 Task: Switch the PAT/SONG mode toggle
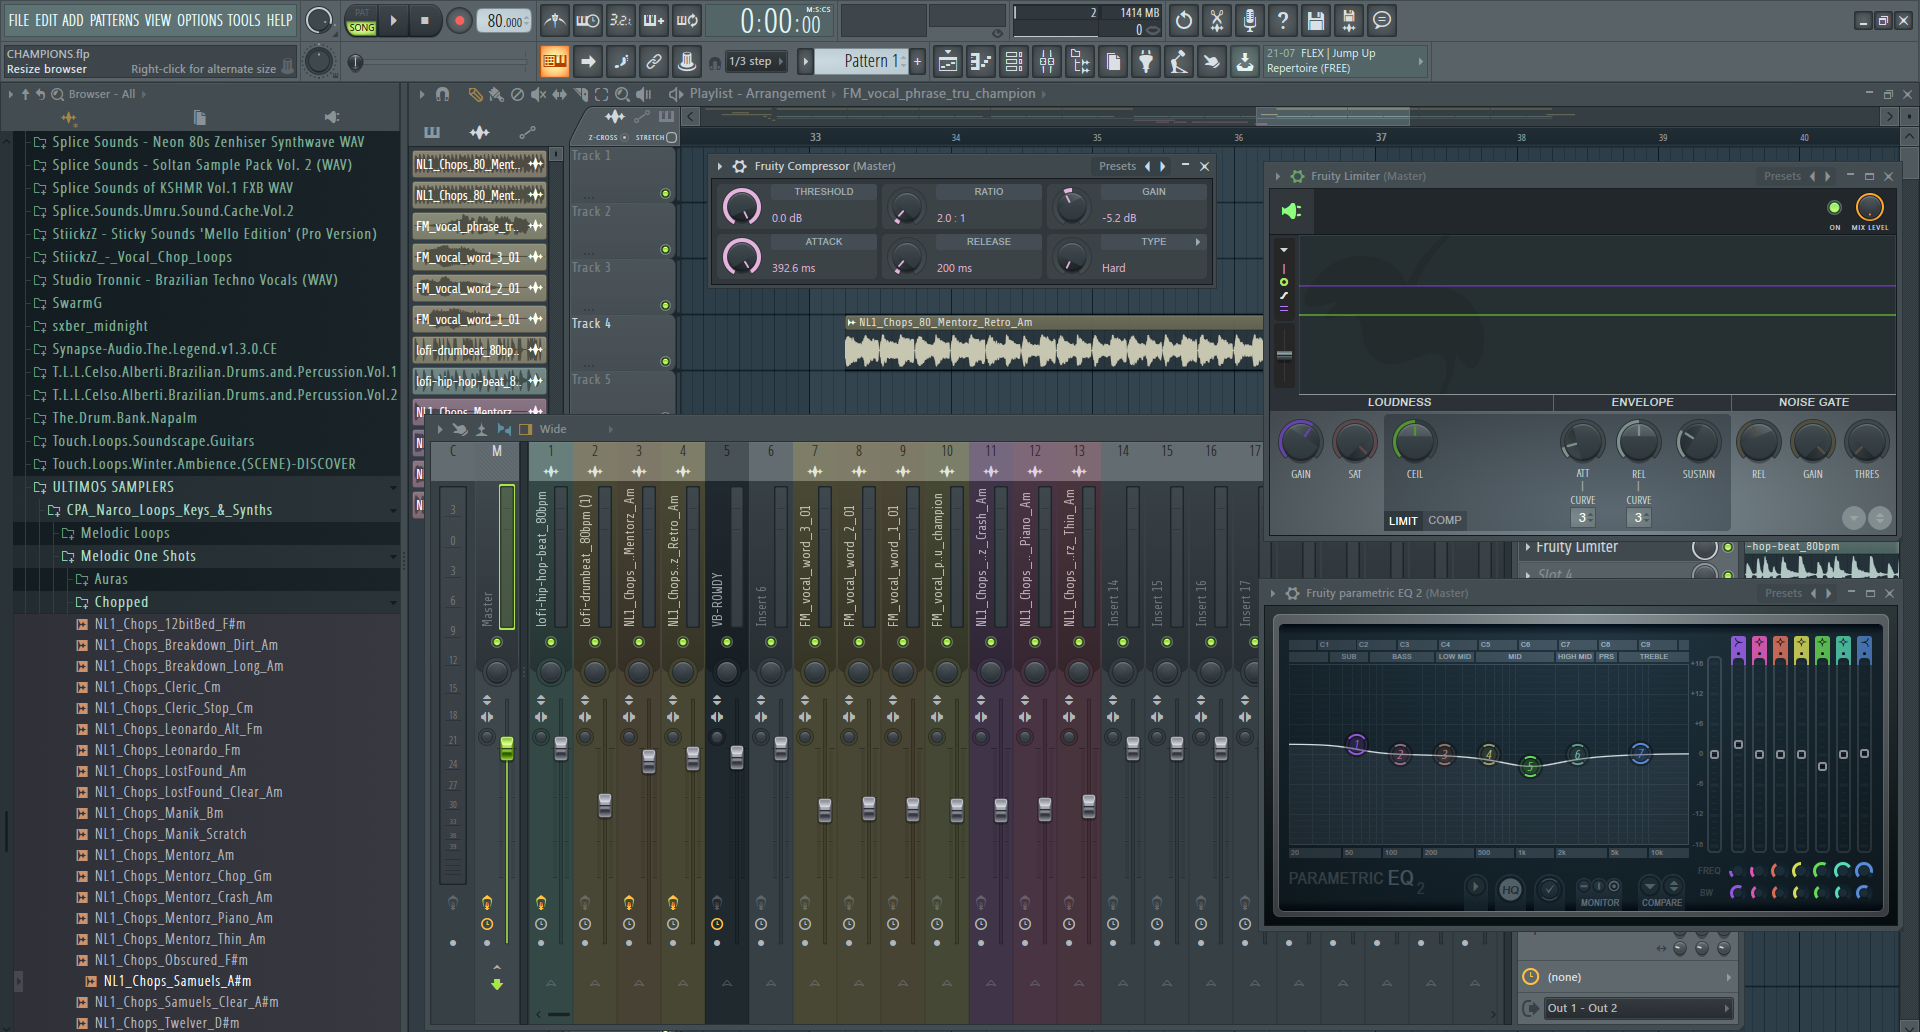pyautogui.click(x=361, y=21)
